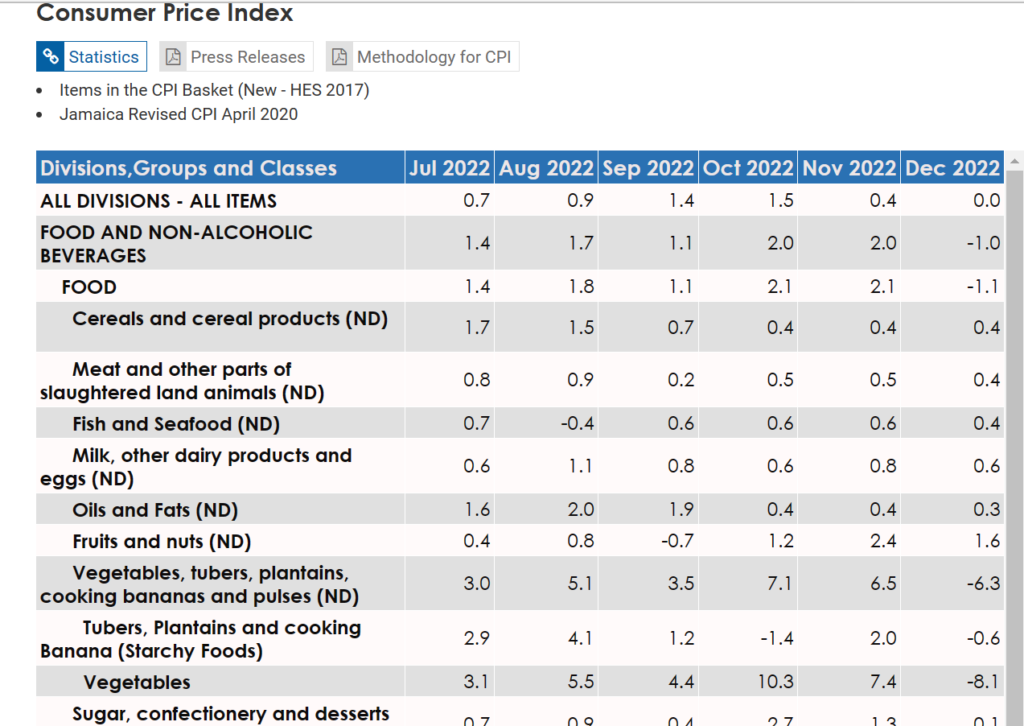Screen dimensions: 1024x726
Task: Open Items in the CPI Basket link
Action: 214,90
